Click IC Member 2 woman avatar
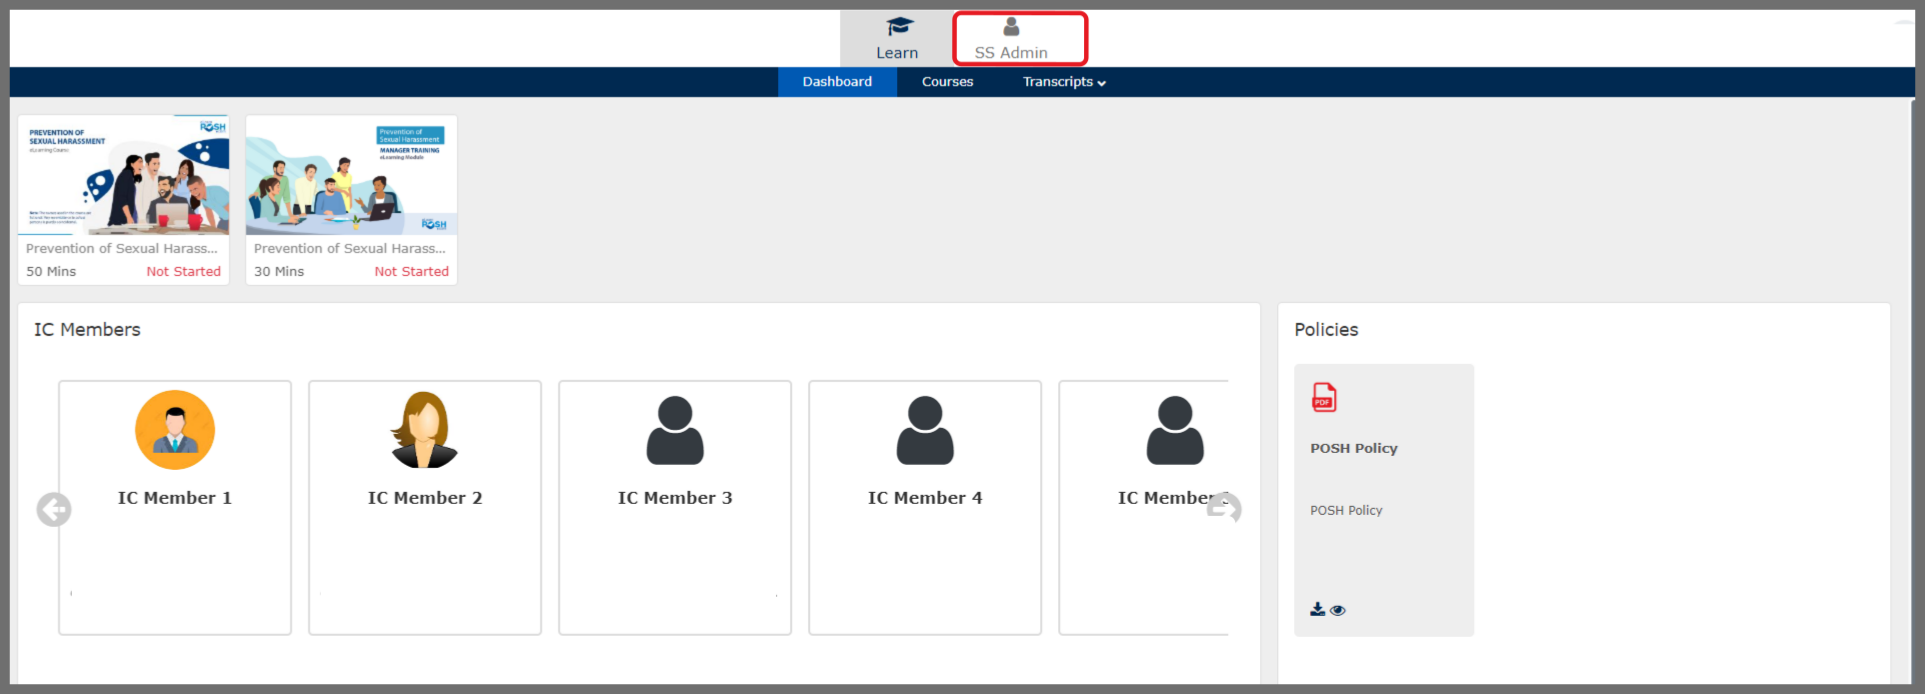 click(425, 430)
